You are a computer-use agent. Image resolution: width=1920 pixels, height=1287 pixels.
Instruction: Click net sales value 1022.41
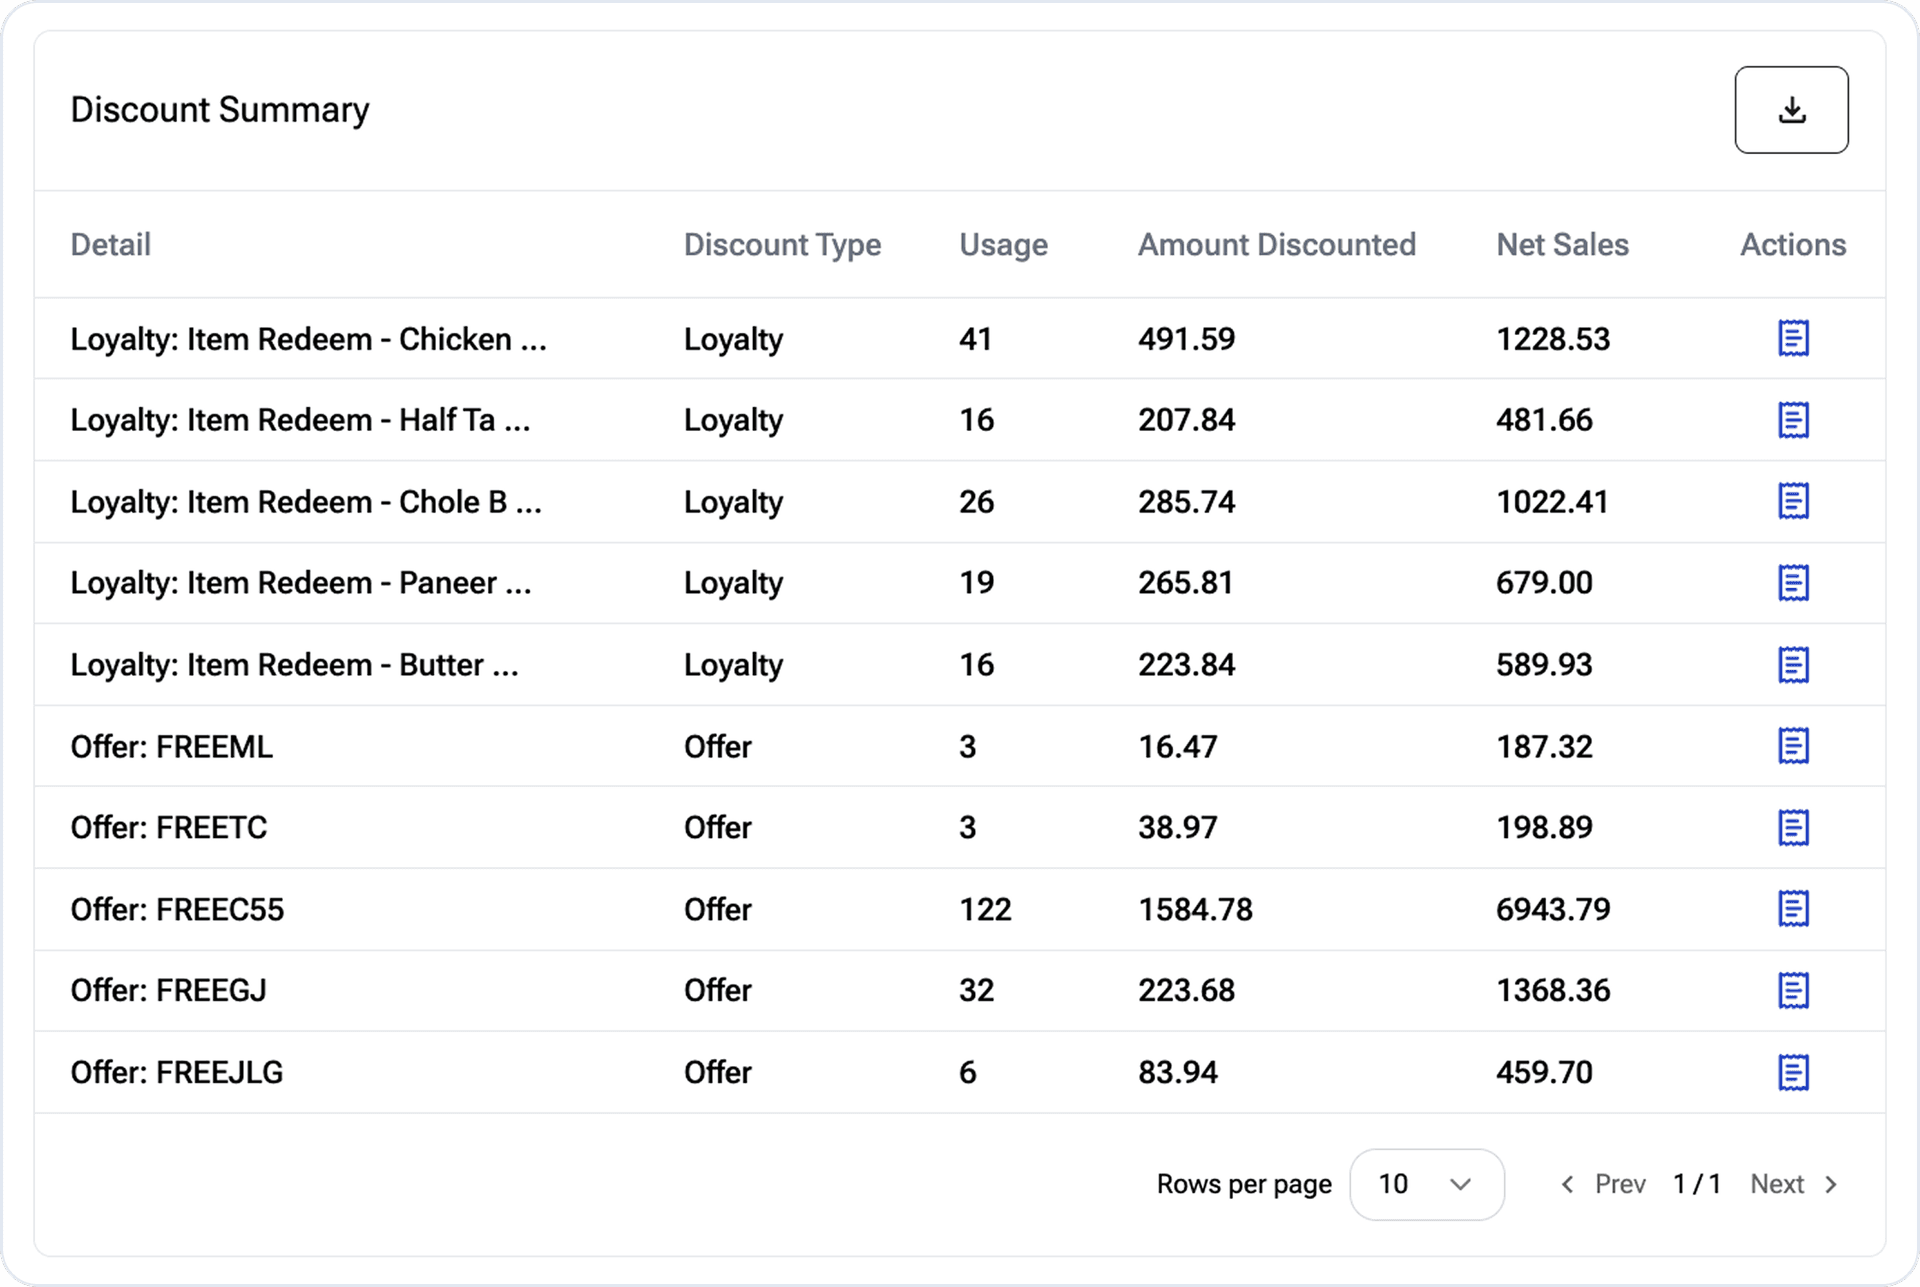pyautogui.click(x=1552, y=502)
